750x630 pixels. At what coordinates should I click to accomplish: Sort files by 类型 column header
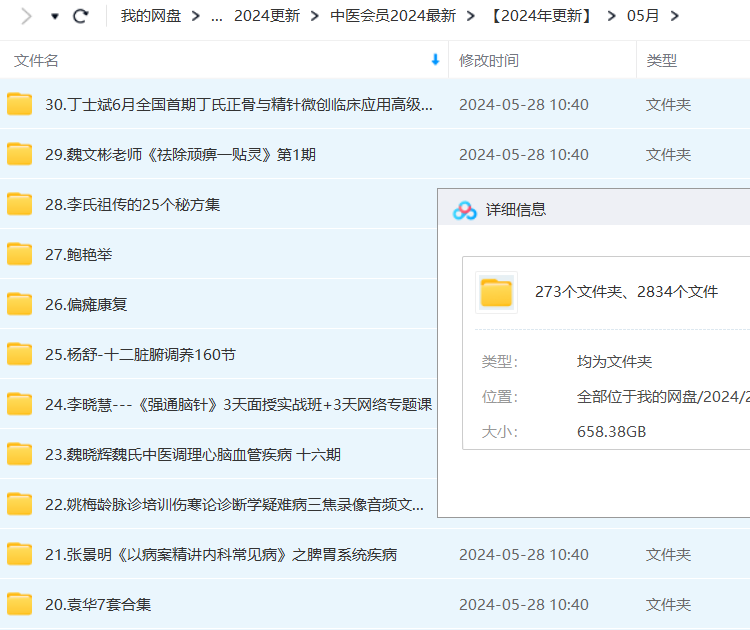pos(661,60)
